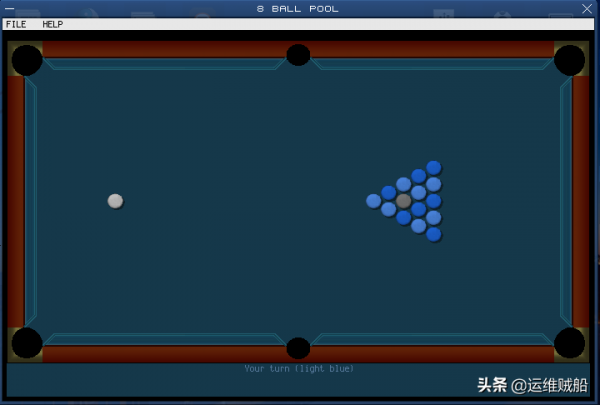Open the window menu button in title bar
The width and height of the screenshot is (600, 405).
[9, 8]
